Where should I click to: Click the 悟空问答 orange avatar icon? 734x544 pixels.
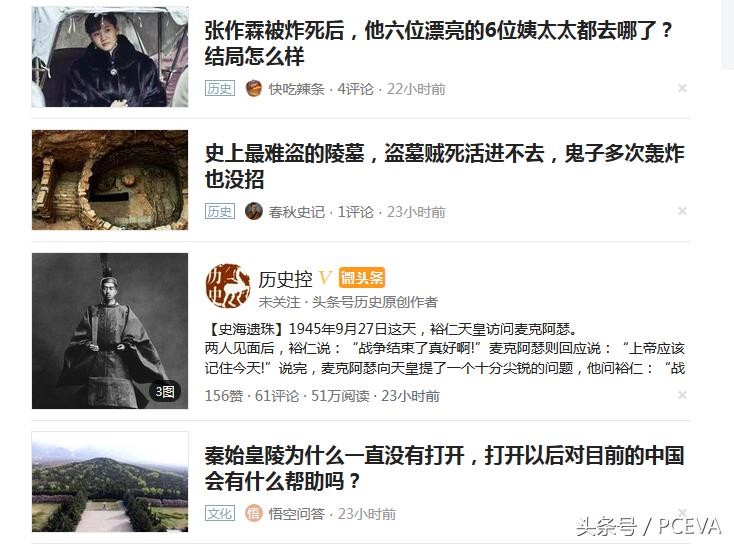[x=254, y=514]
